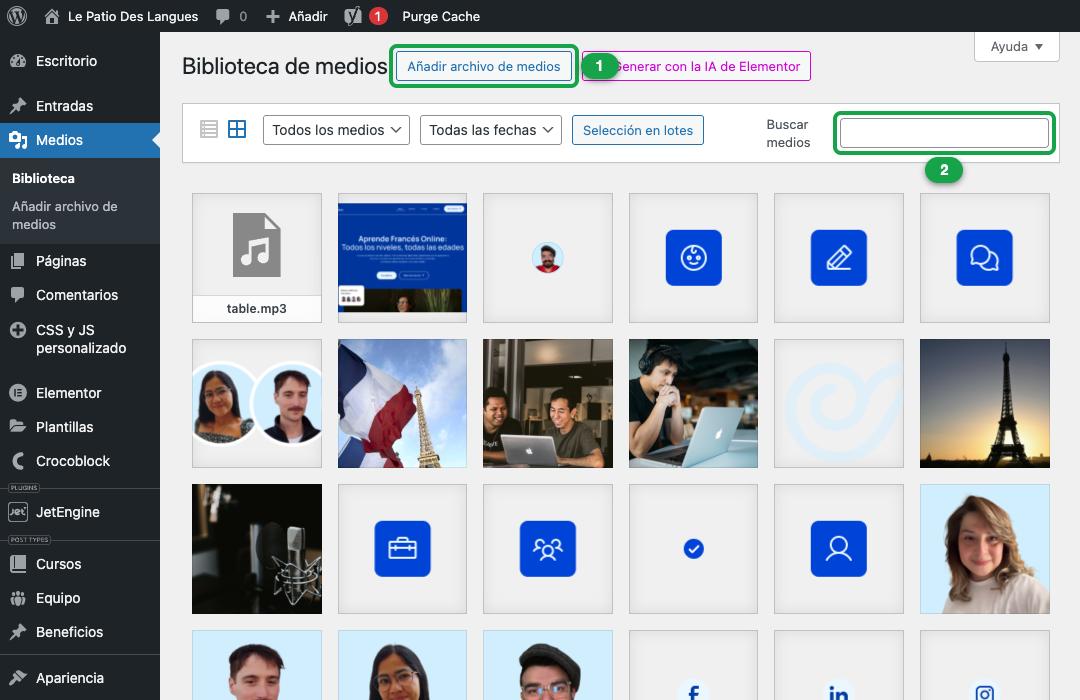
Task: Expand the Ayuda help panel
Action: click(x=1016, y=46)
